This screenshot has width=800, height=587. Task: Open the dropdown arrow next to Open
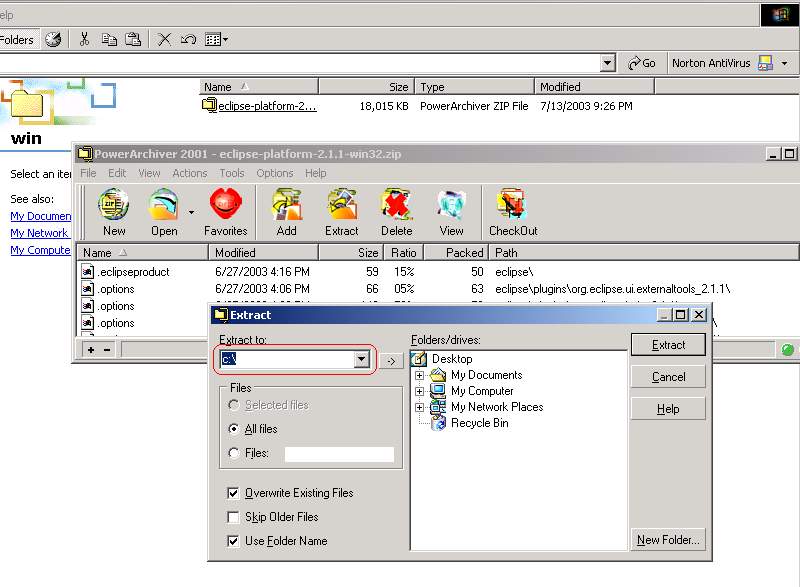[191, 212]
